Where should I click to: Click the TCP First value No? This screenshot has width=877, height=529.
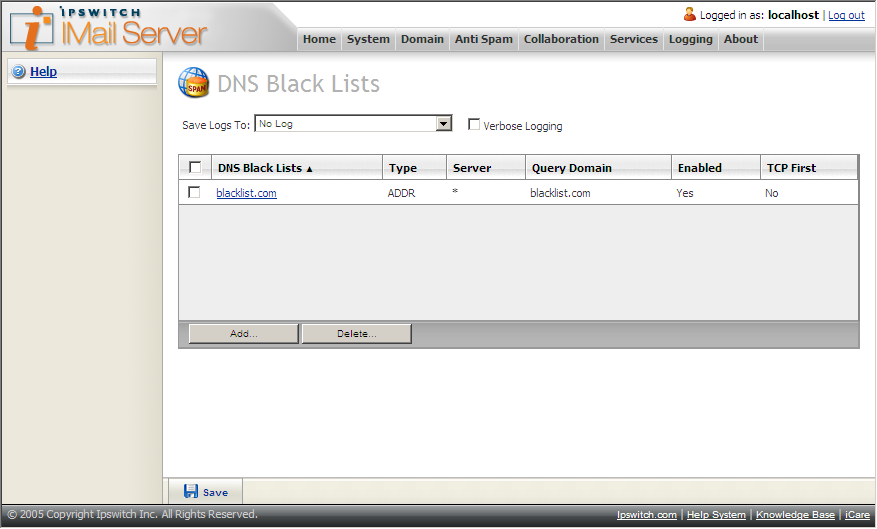[x=772, y=193]
